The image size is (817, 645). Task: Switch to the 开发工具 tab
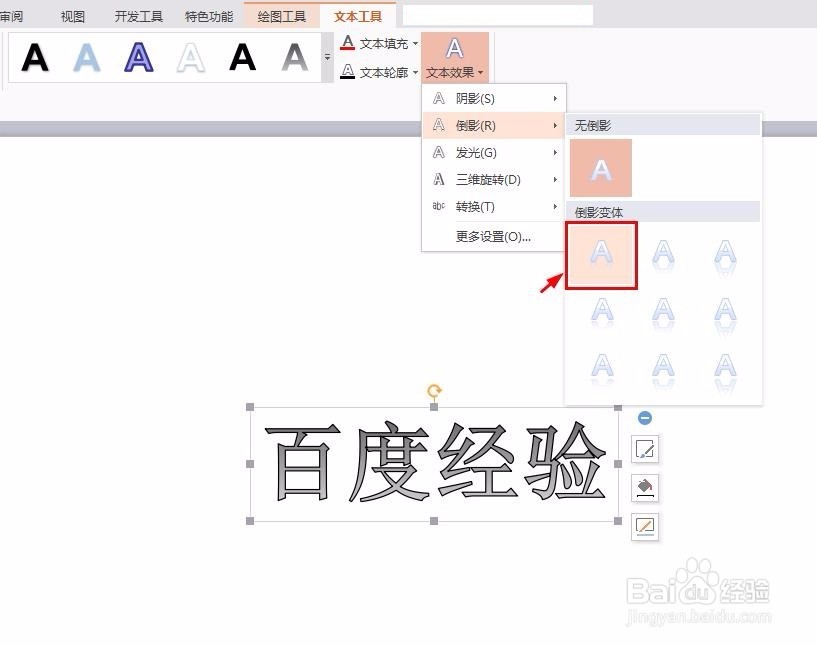pos(139,17)
